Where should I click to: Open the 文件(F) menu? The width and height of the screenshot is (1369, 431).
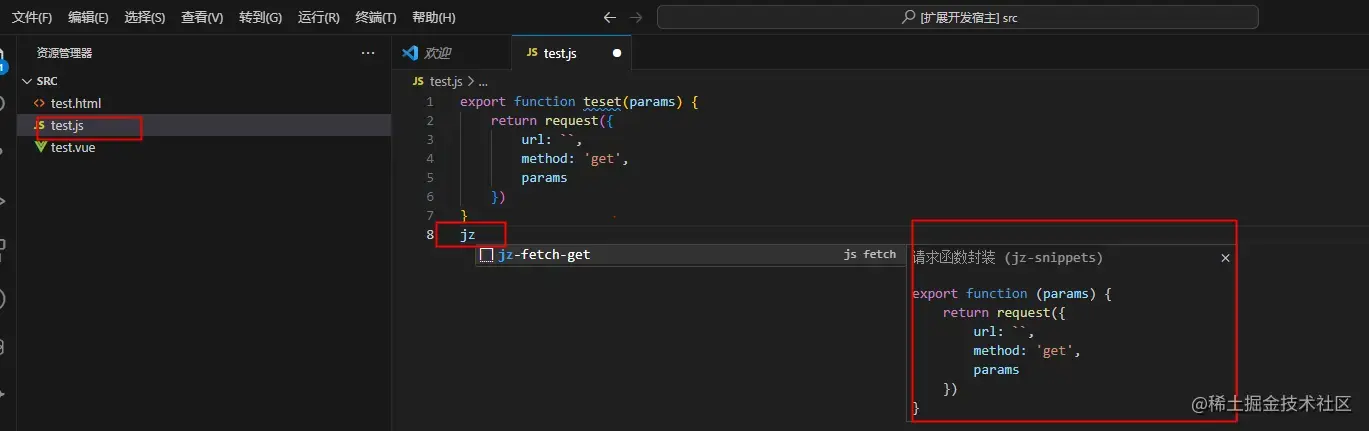32,18
